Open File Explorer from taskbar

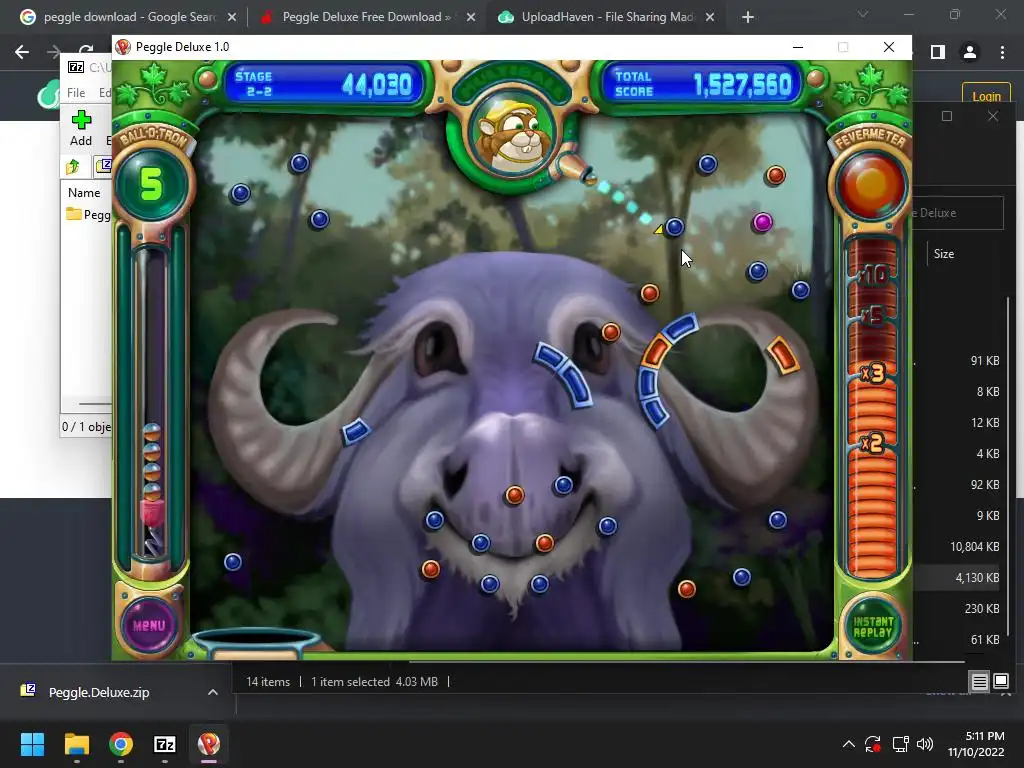click(76, 744)
